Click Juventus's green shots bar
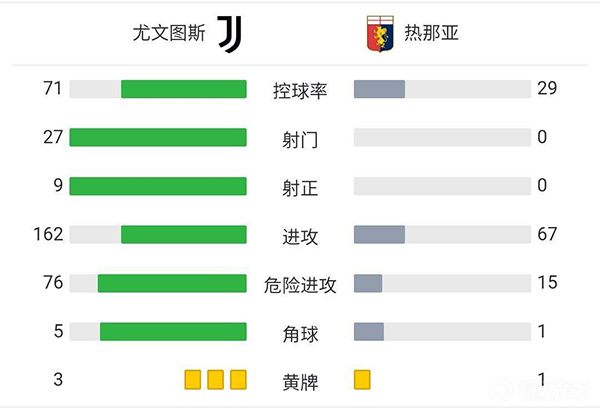The width and height of the screenshot is (600, 408). coord(158,137)
